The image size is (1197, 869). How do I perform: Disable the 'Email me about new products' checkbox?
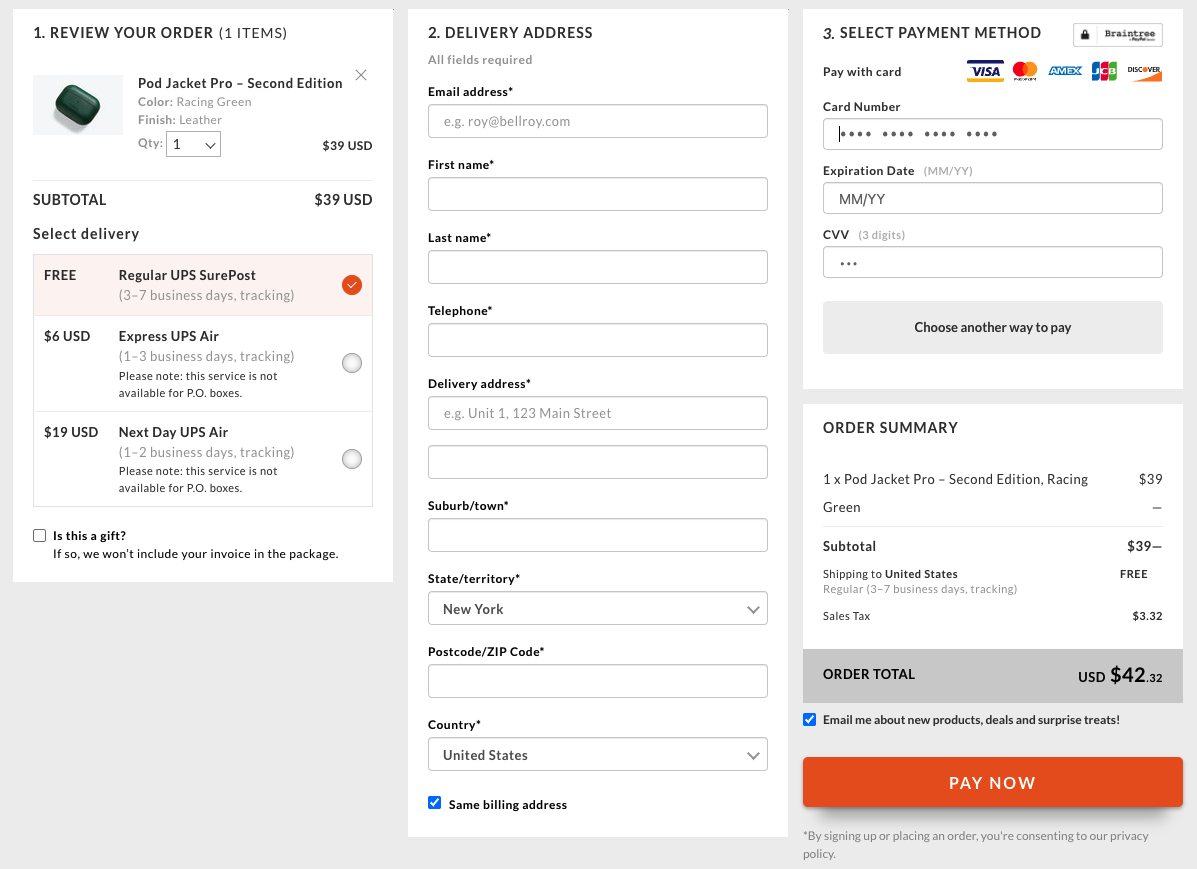coord(809,719)
